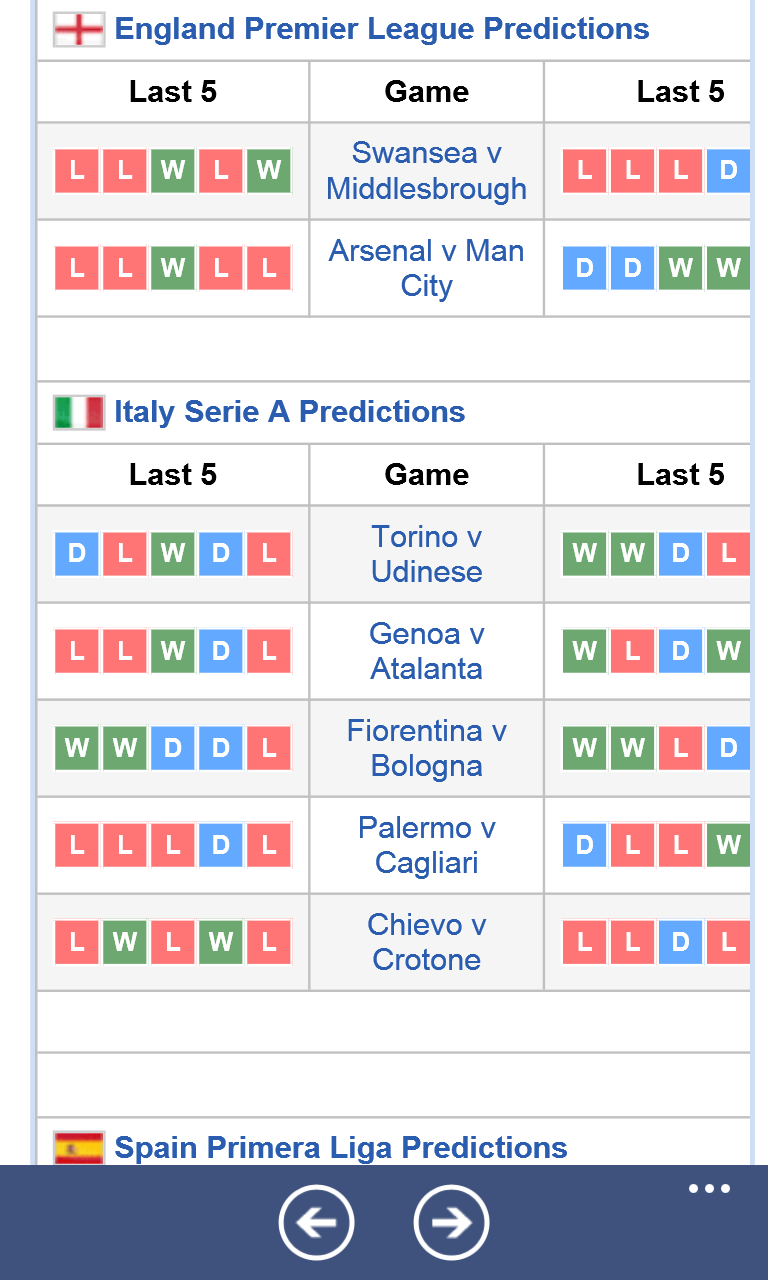Click the forward arrow navigation button
Image resolution: width=768 pixels, height=1280 pixels.
(x=451, y=1222)
